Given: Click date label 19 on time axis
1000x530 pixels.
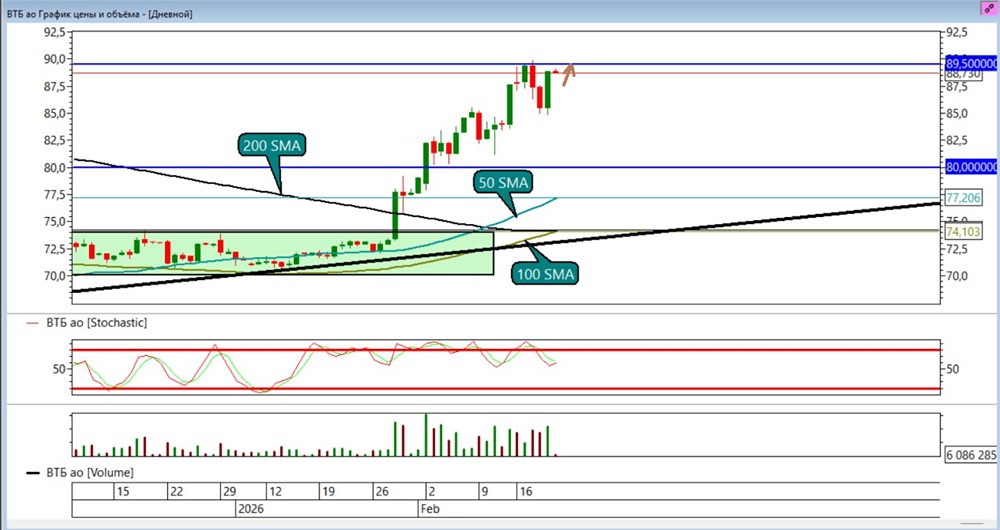Looking at the screenshot, I should 328,492.
